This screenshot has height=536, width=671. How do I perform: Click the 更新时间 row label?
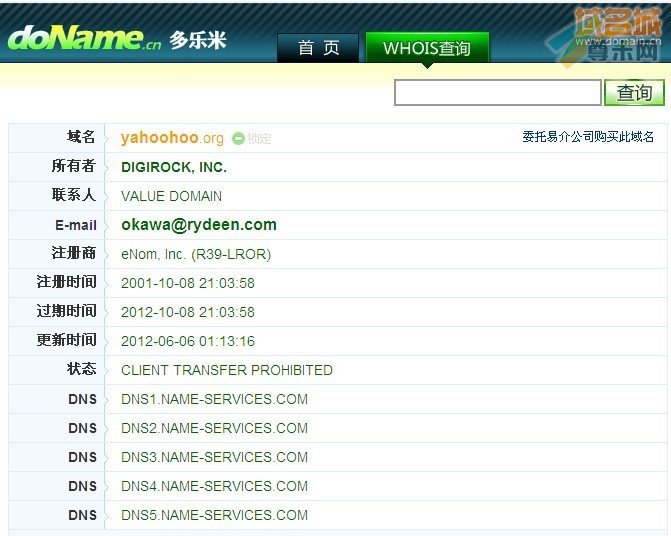point(66,340)
